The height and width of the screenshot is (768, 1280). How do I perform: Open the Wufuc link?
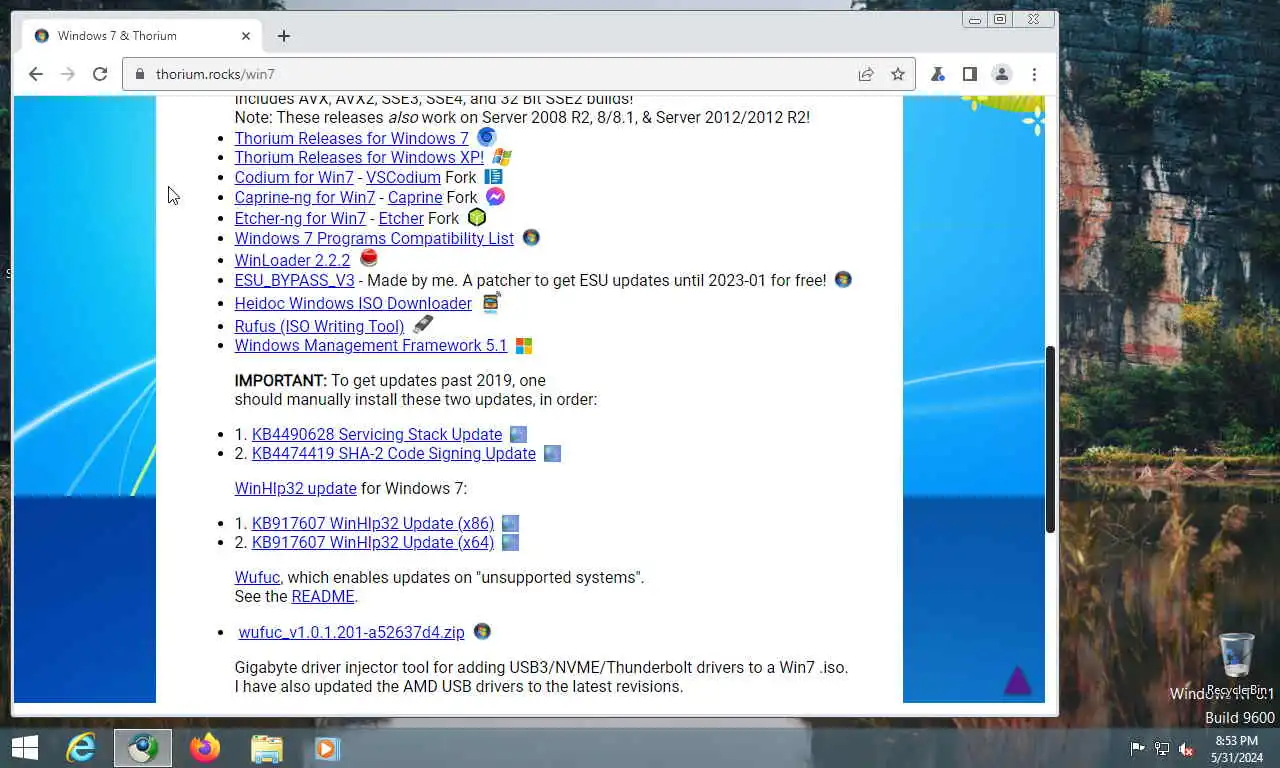pyautogui.click(x=257, y=577)
